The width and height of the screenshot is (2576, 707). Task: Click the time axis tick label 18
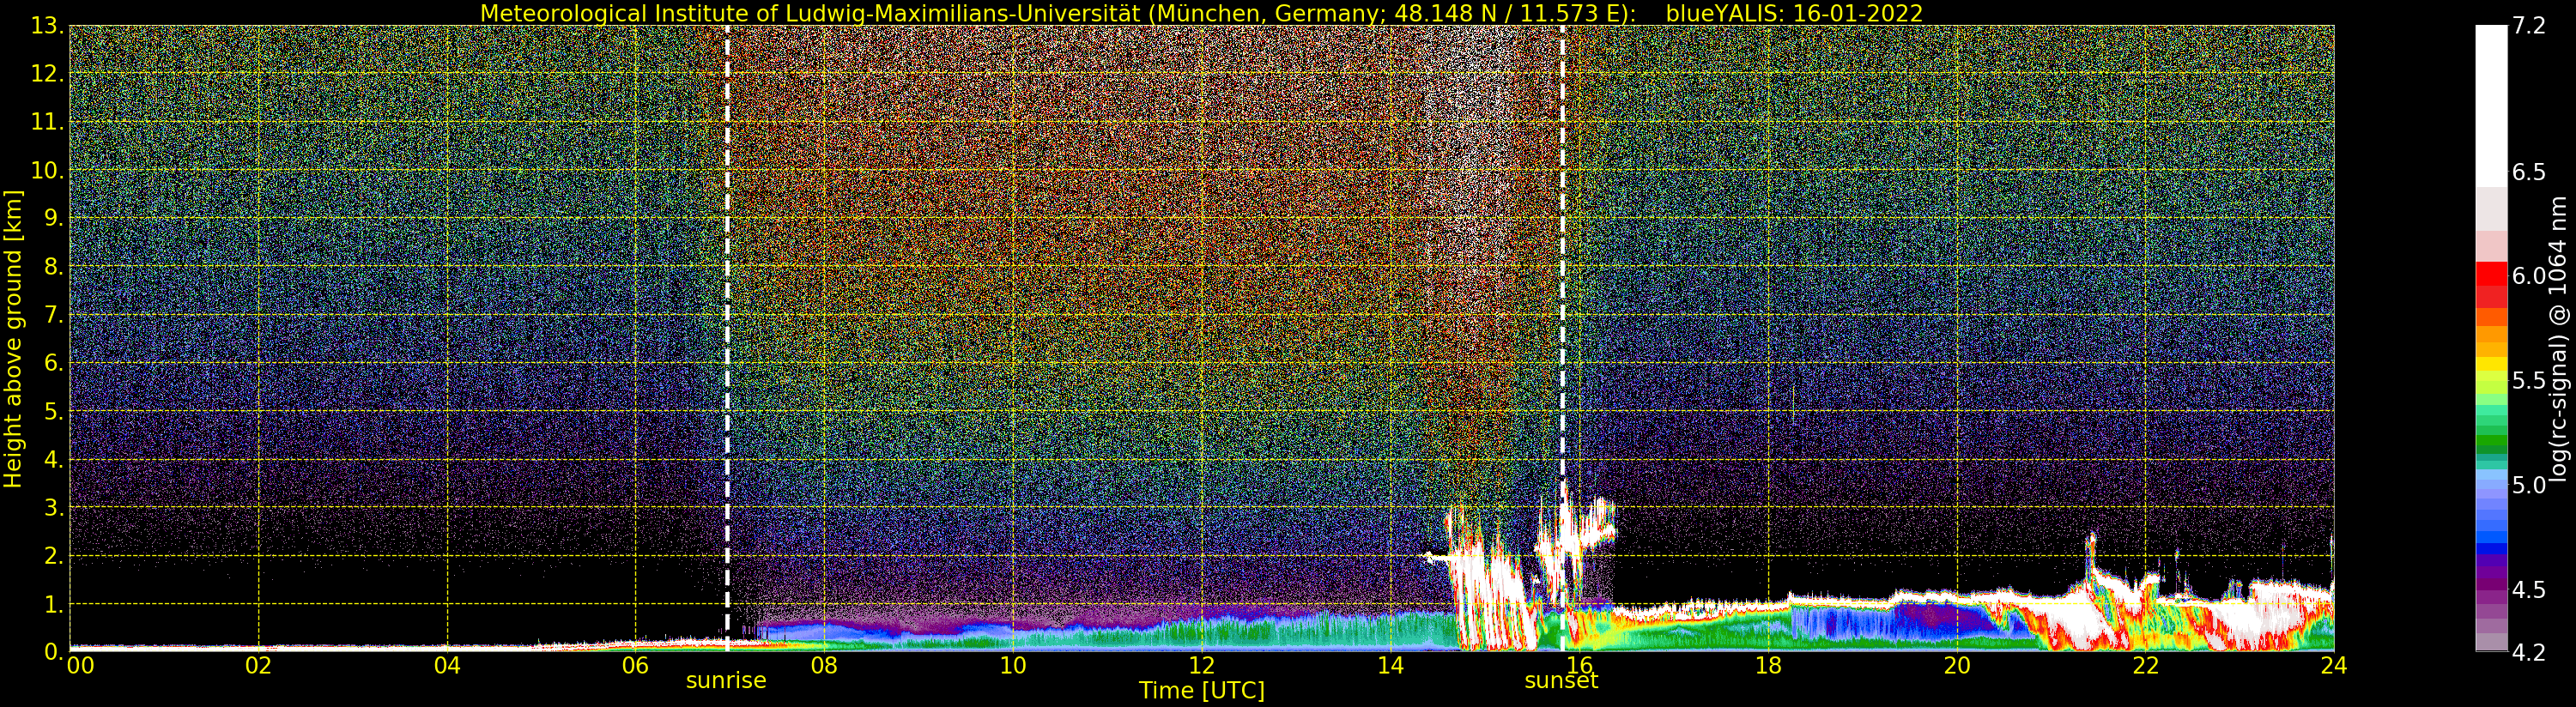pyautogui.click(x=1768, y=665)
